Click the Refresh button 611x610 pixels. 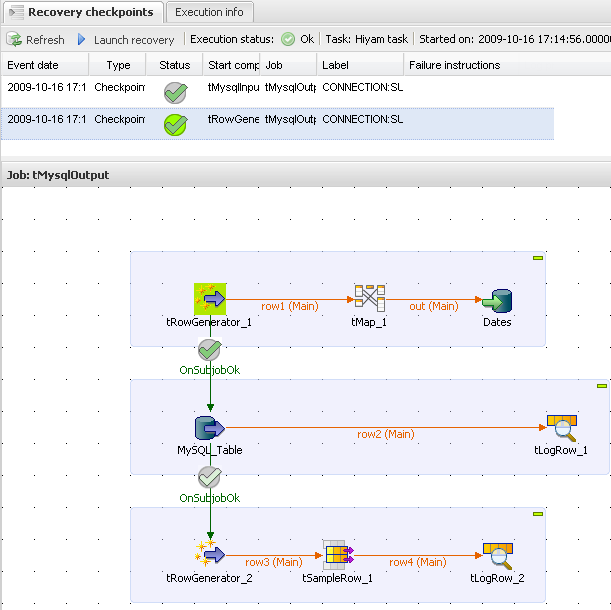tap(37, 40)
